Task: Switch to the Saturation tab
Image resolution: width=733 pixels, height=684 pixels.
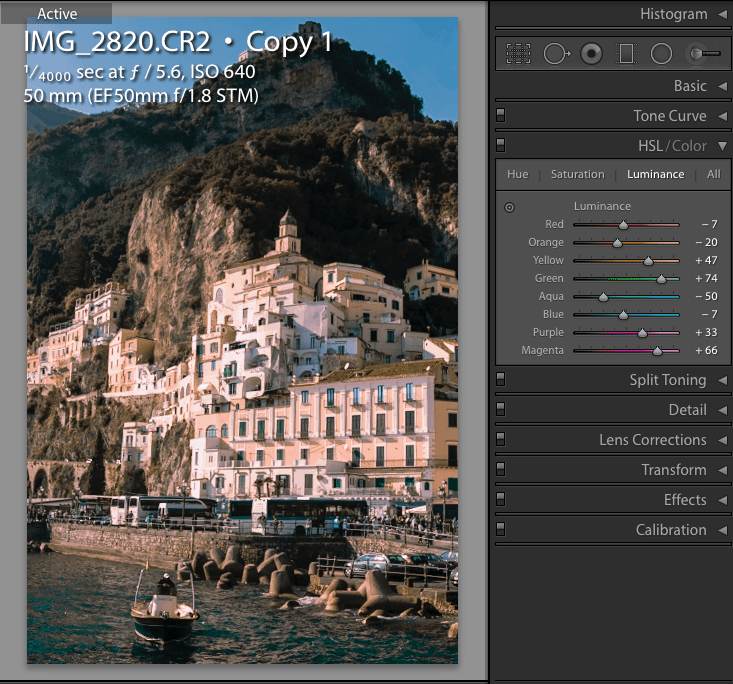Action: tap(577, 174)
